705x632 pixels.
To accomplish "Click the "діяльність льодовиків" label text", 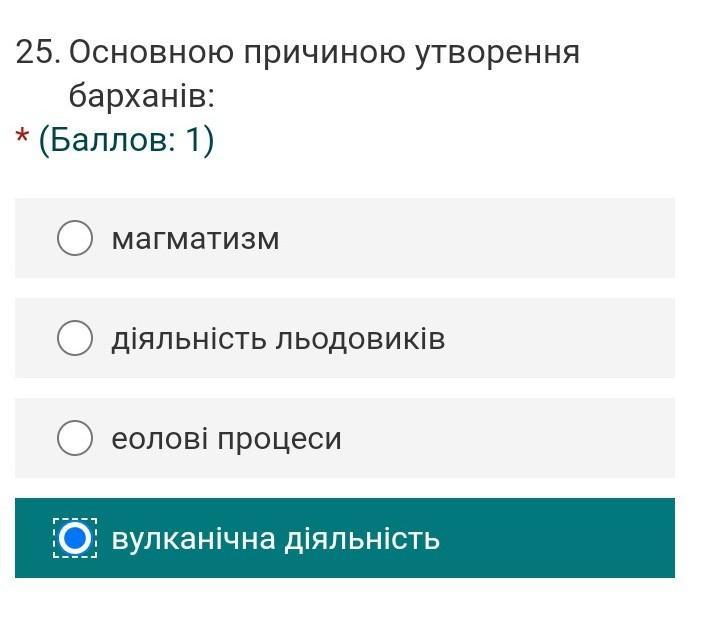I will (278, 338).
